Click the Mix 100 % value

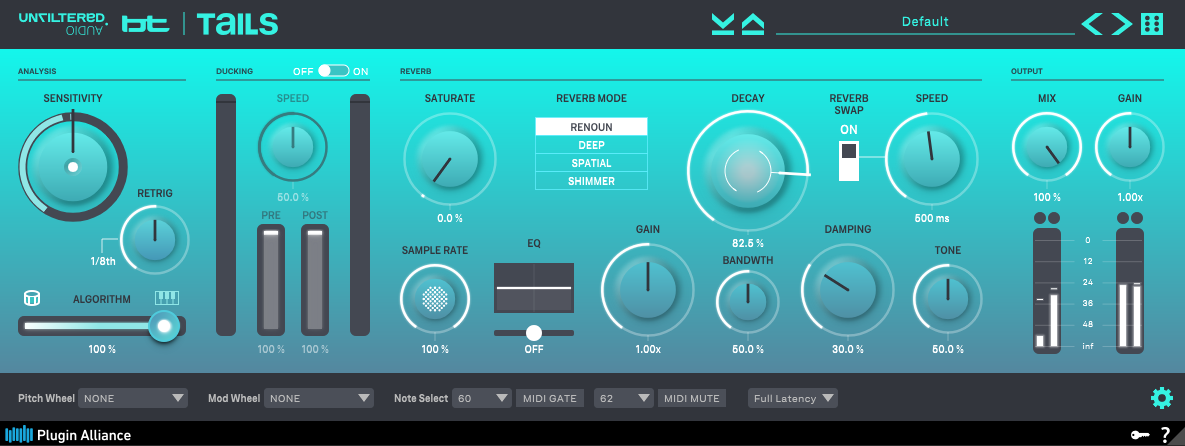click(1047, 197)
